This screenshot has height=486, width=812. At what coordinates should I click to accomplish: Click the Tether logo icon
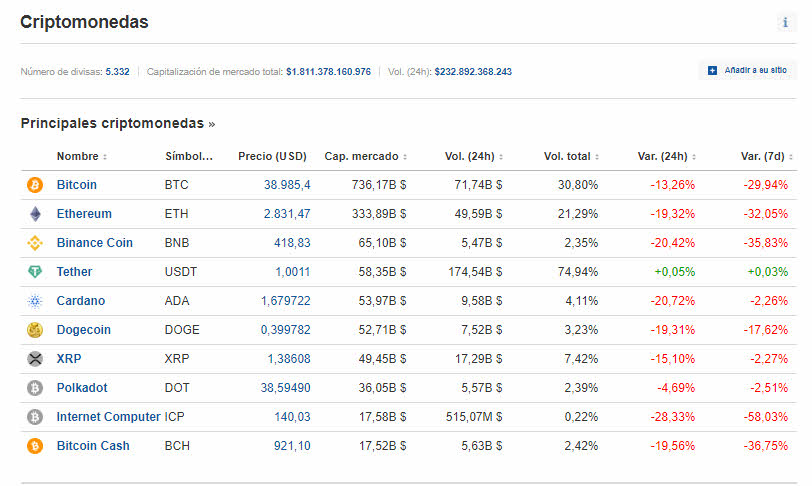coord(35,272)
